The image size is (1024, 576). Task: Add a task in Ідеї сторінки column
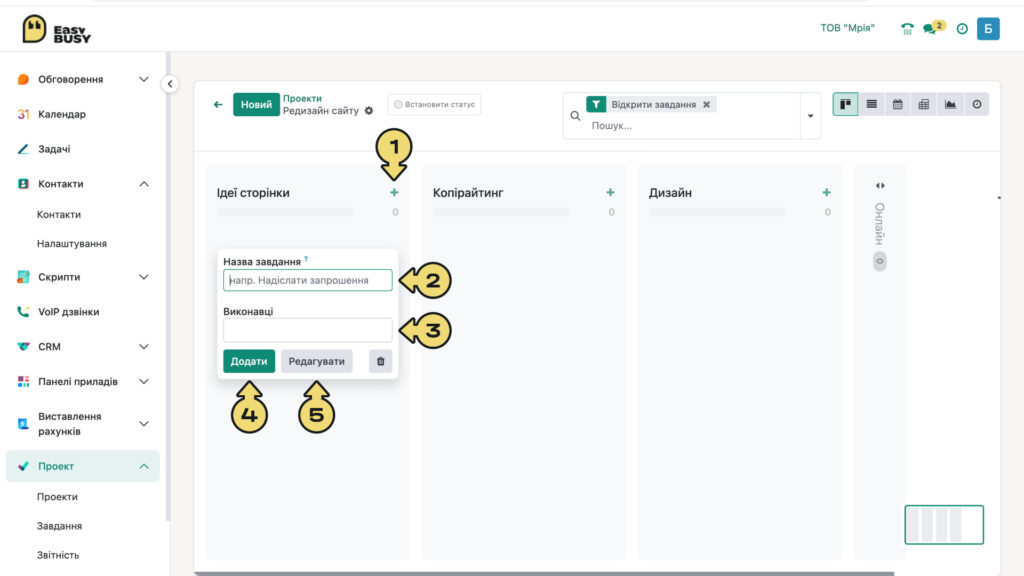point(394,193)
